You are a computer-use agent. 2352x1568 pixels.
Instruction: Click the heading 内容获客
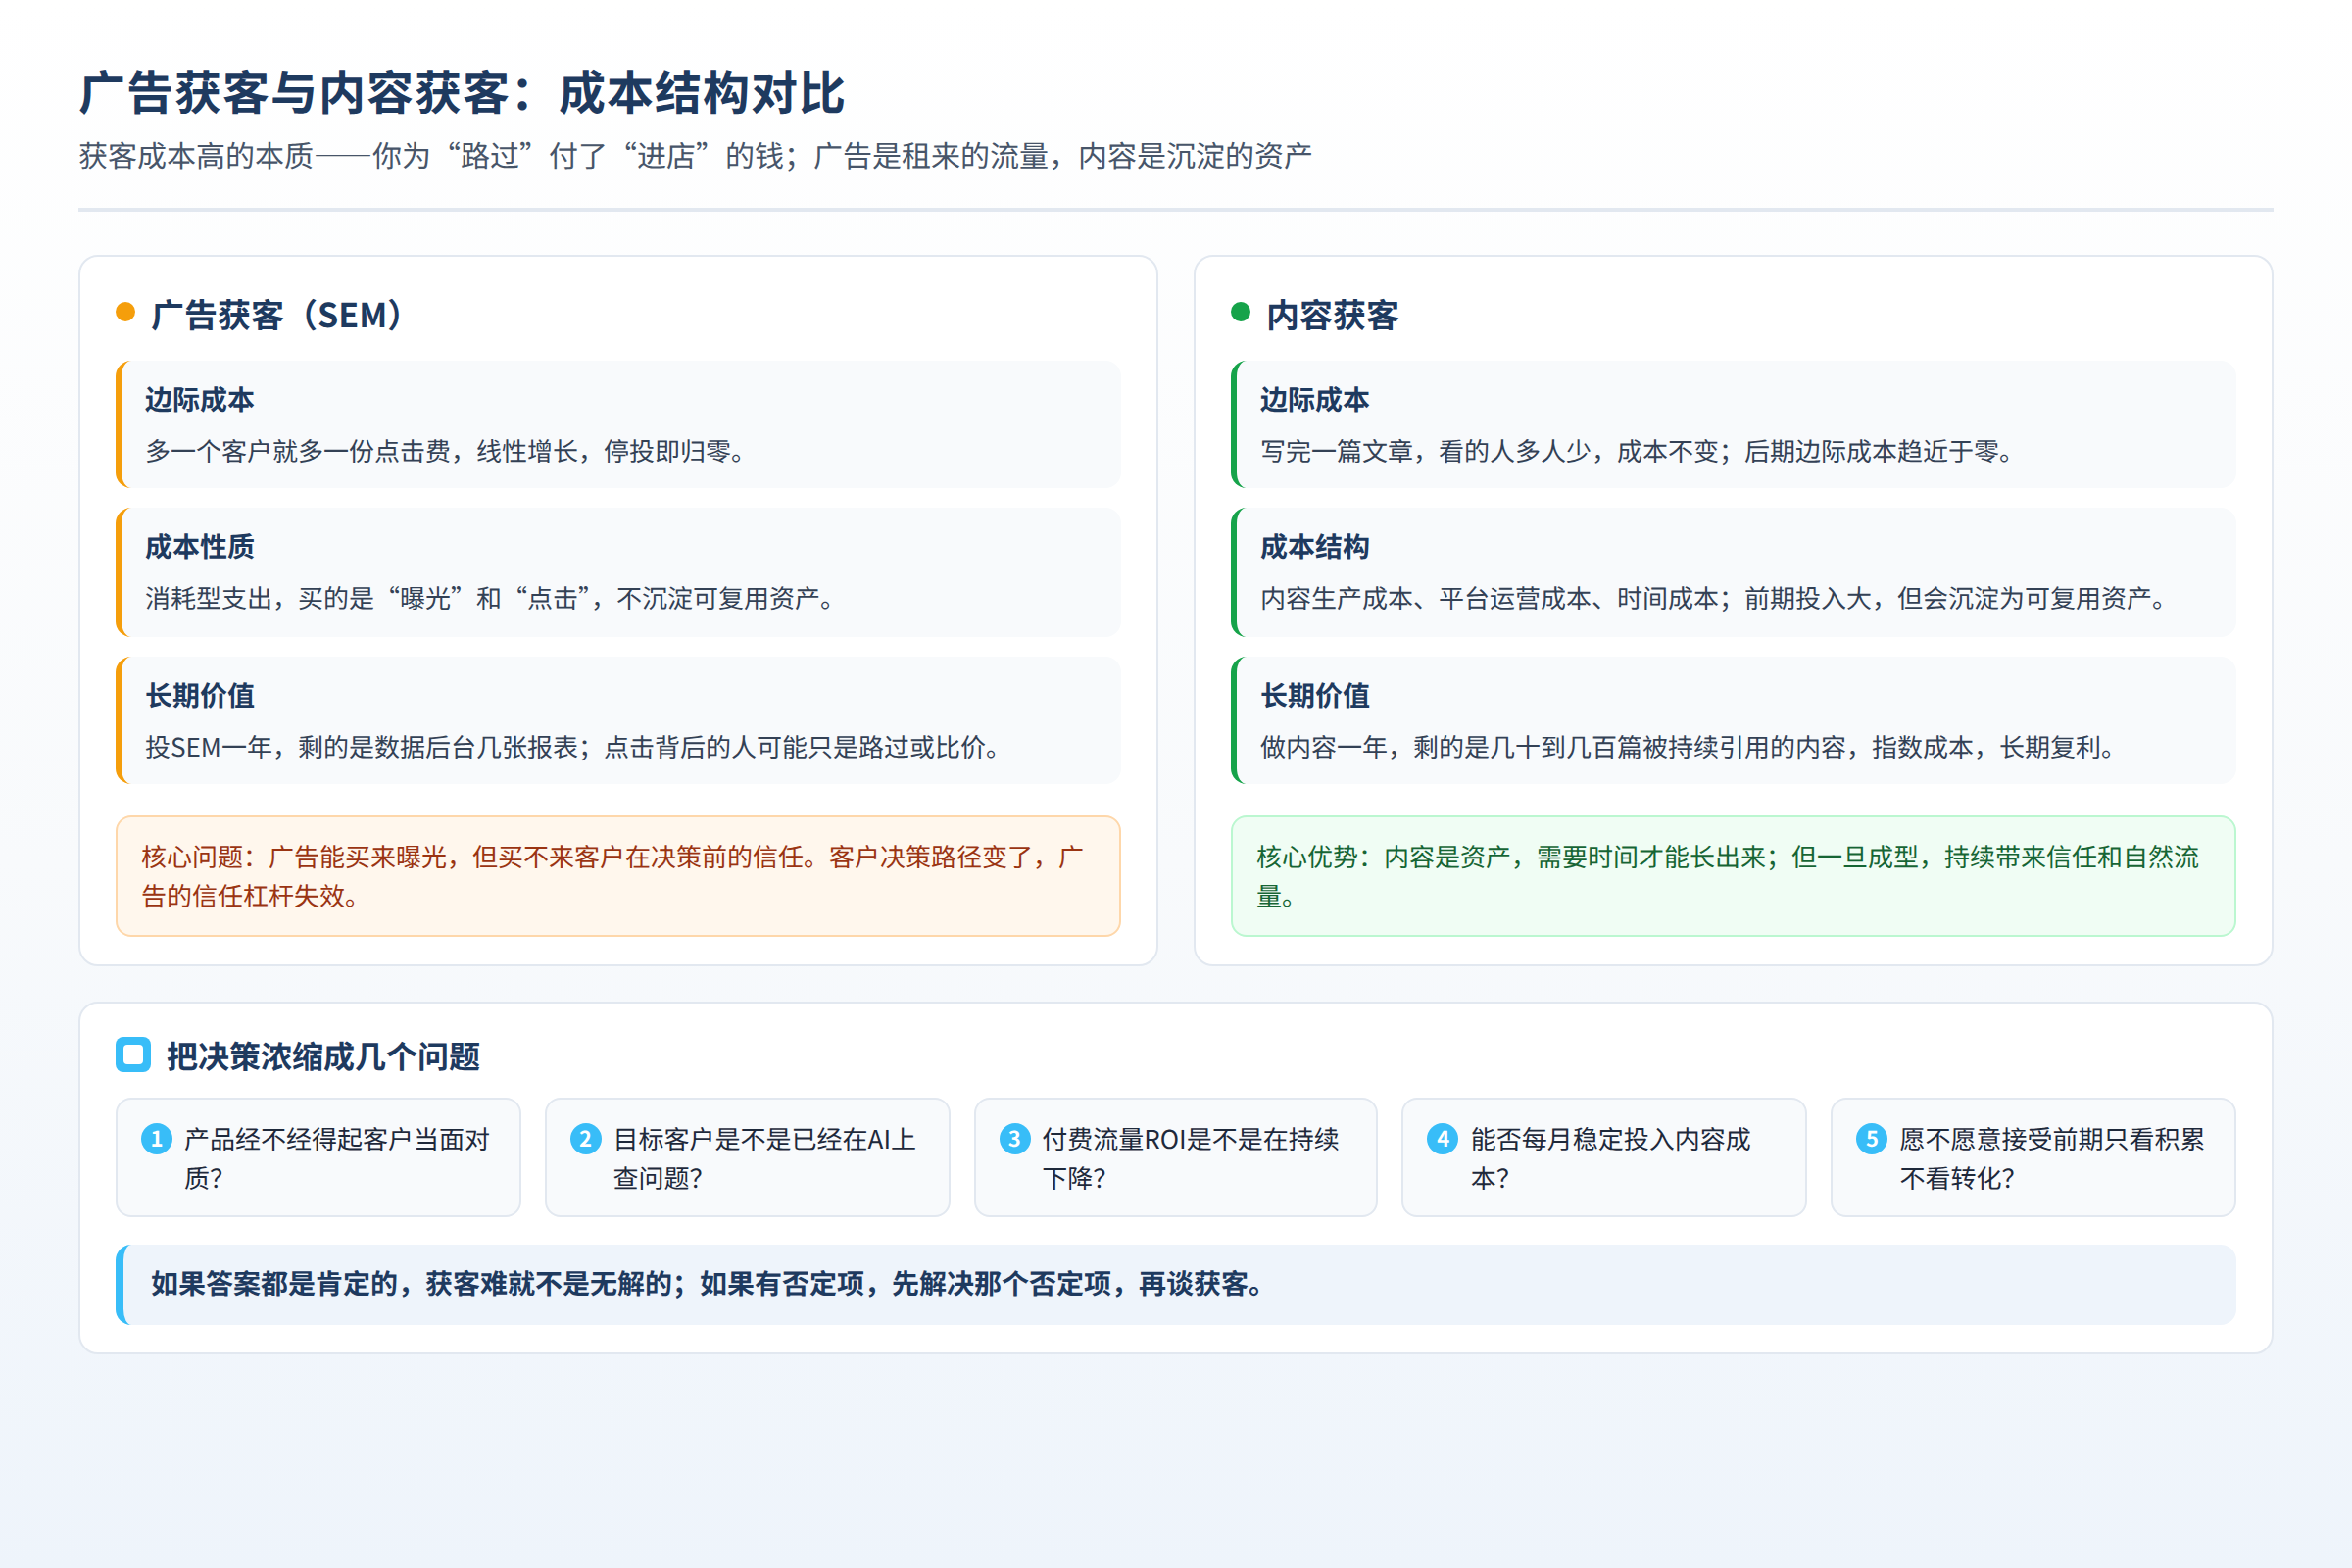point(1332,315)
